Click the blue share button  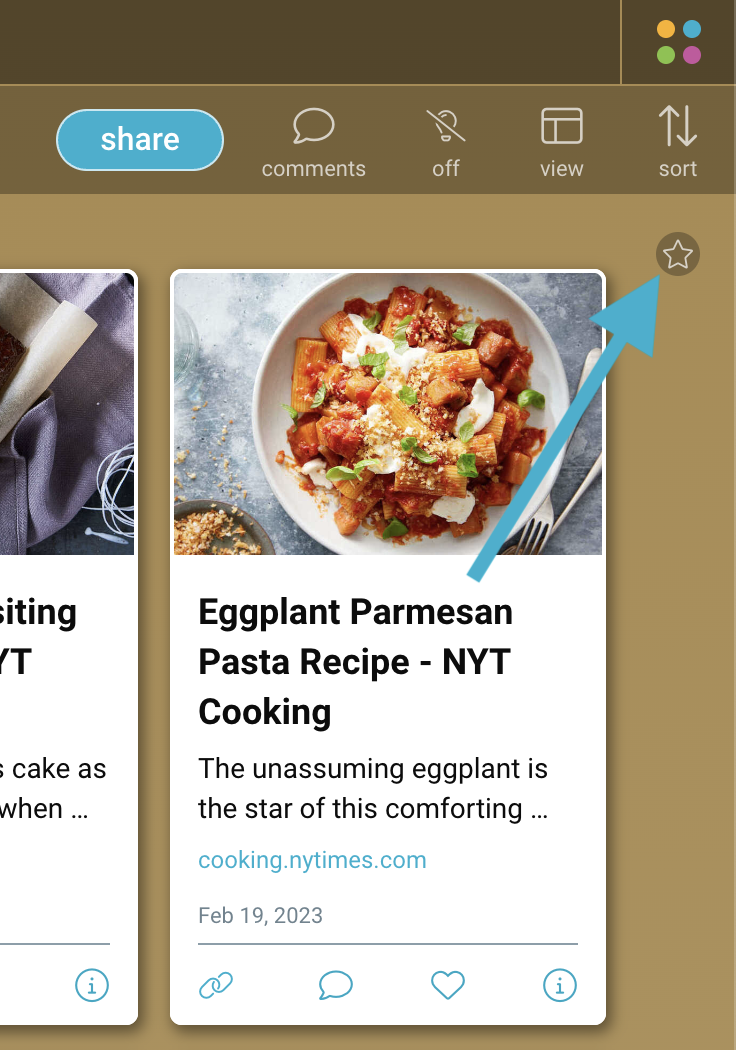(x=139, y=139)
